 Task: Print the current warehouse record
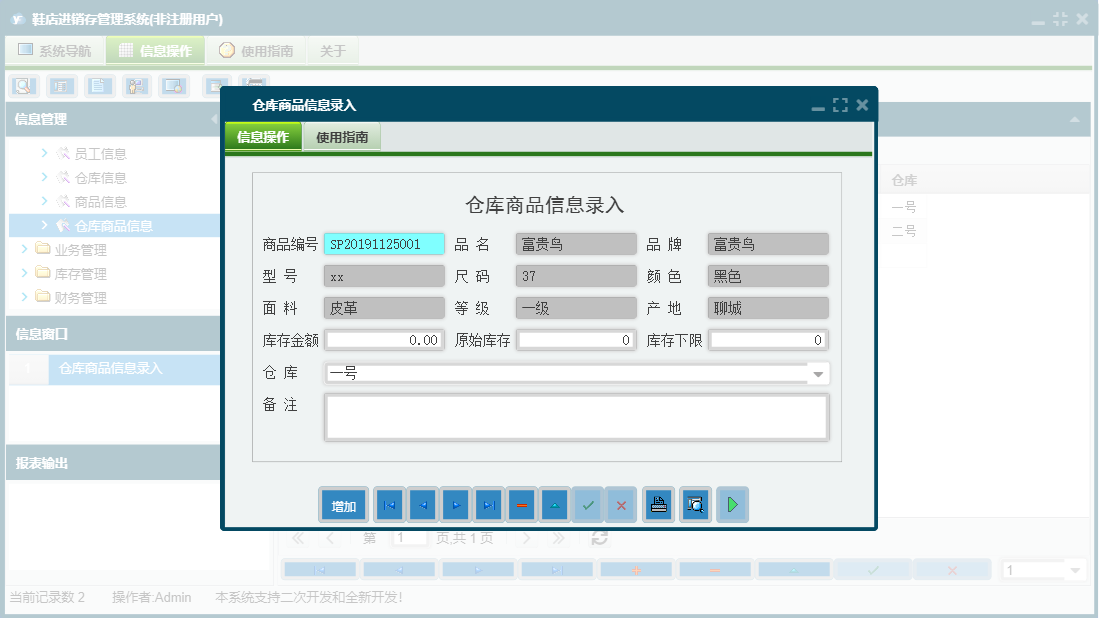pyautogui.click(x=658, y=505)
